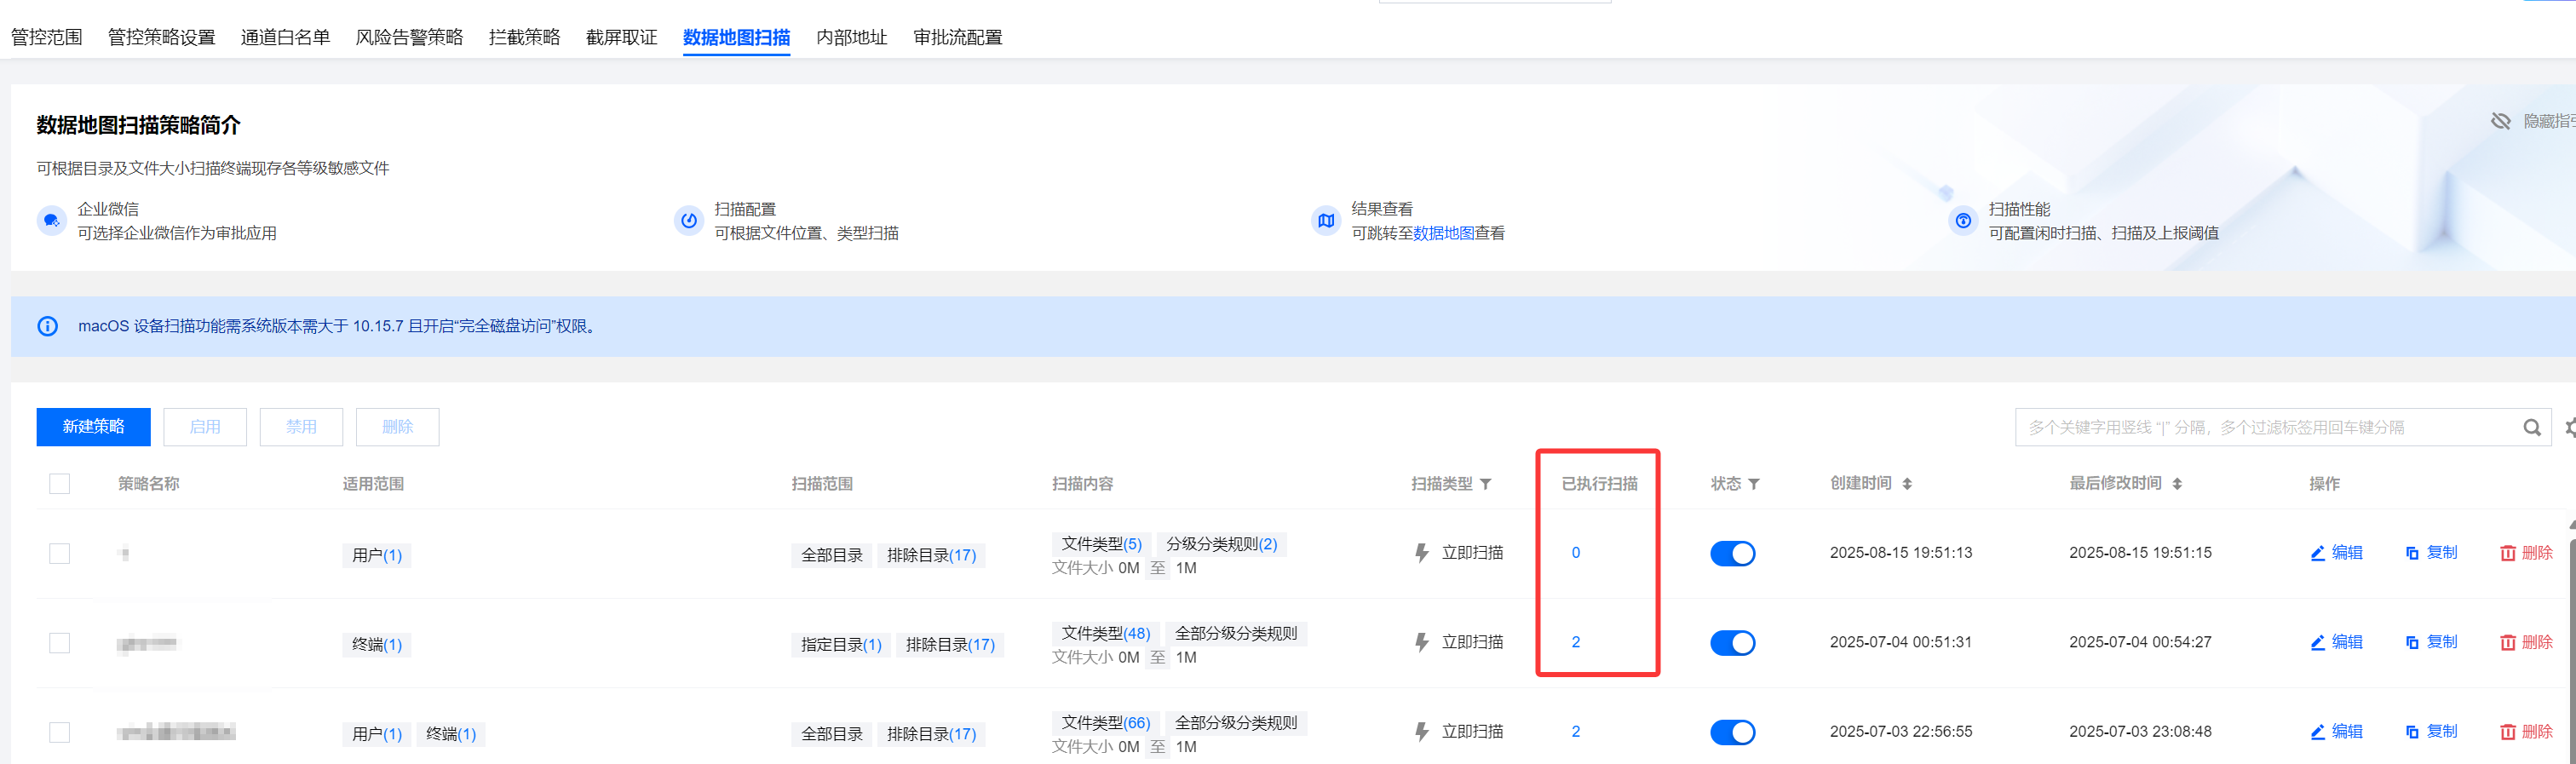Sort by 创建时间 column arrows
This screenshot has height=764, width=2576.
point(1907,484)
